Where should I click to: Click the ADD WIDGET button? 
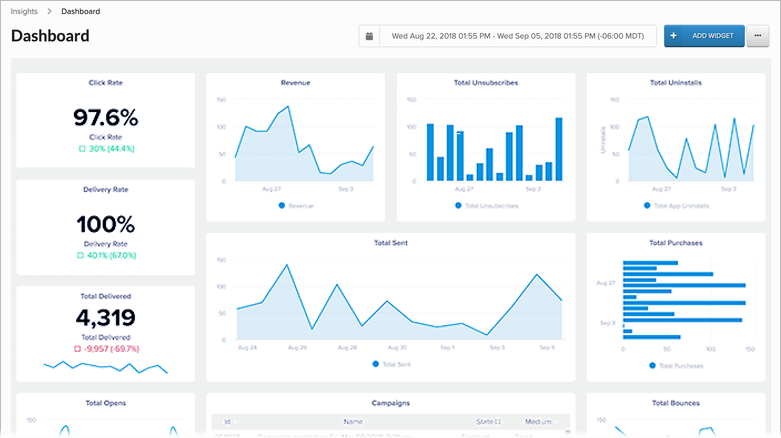(x=704, y=36)
